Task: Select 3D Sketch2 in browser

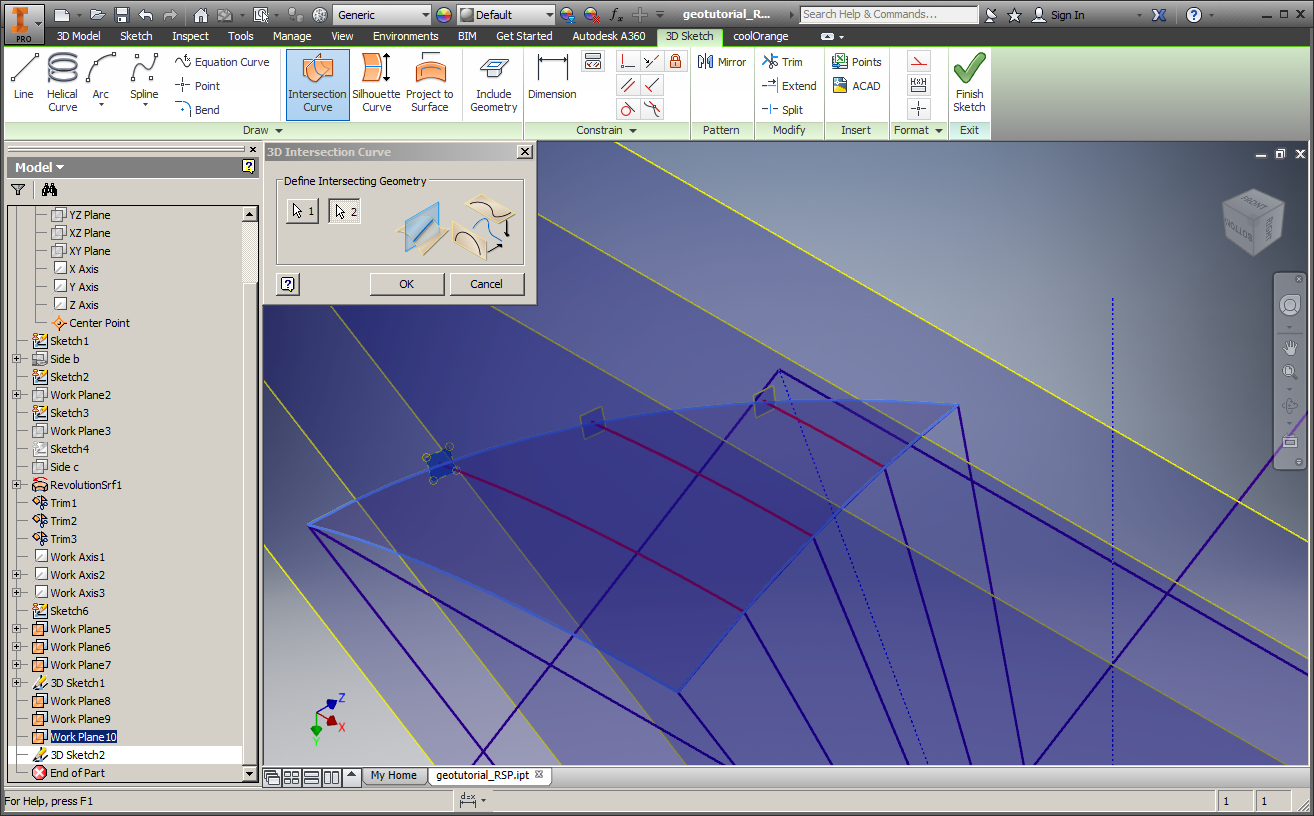Action: point(78,755)
